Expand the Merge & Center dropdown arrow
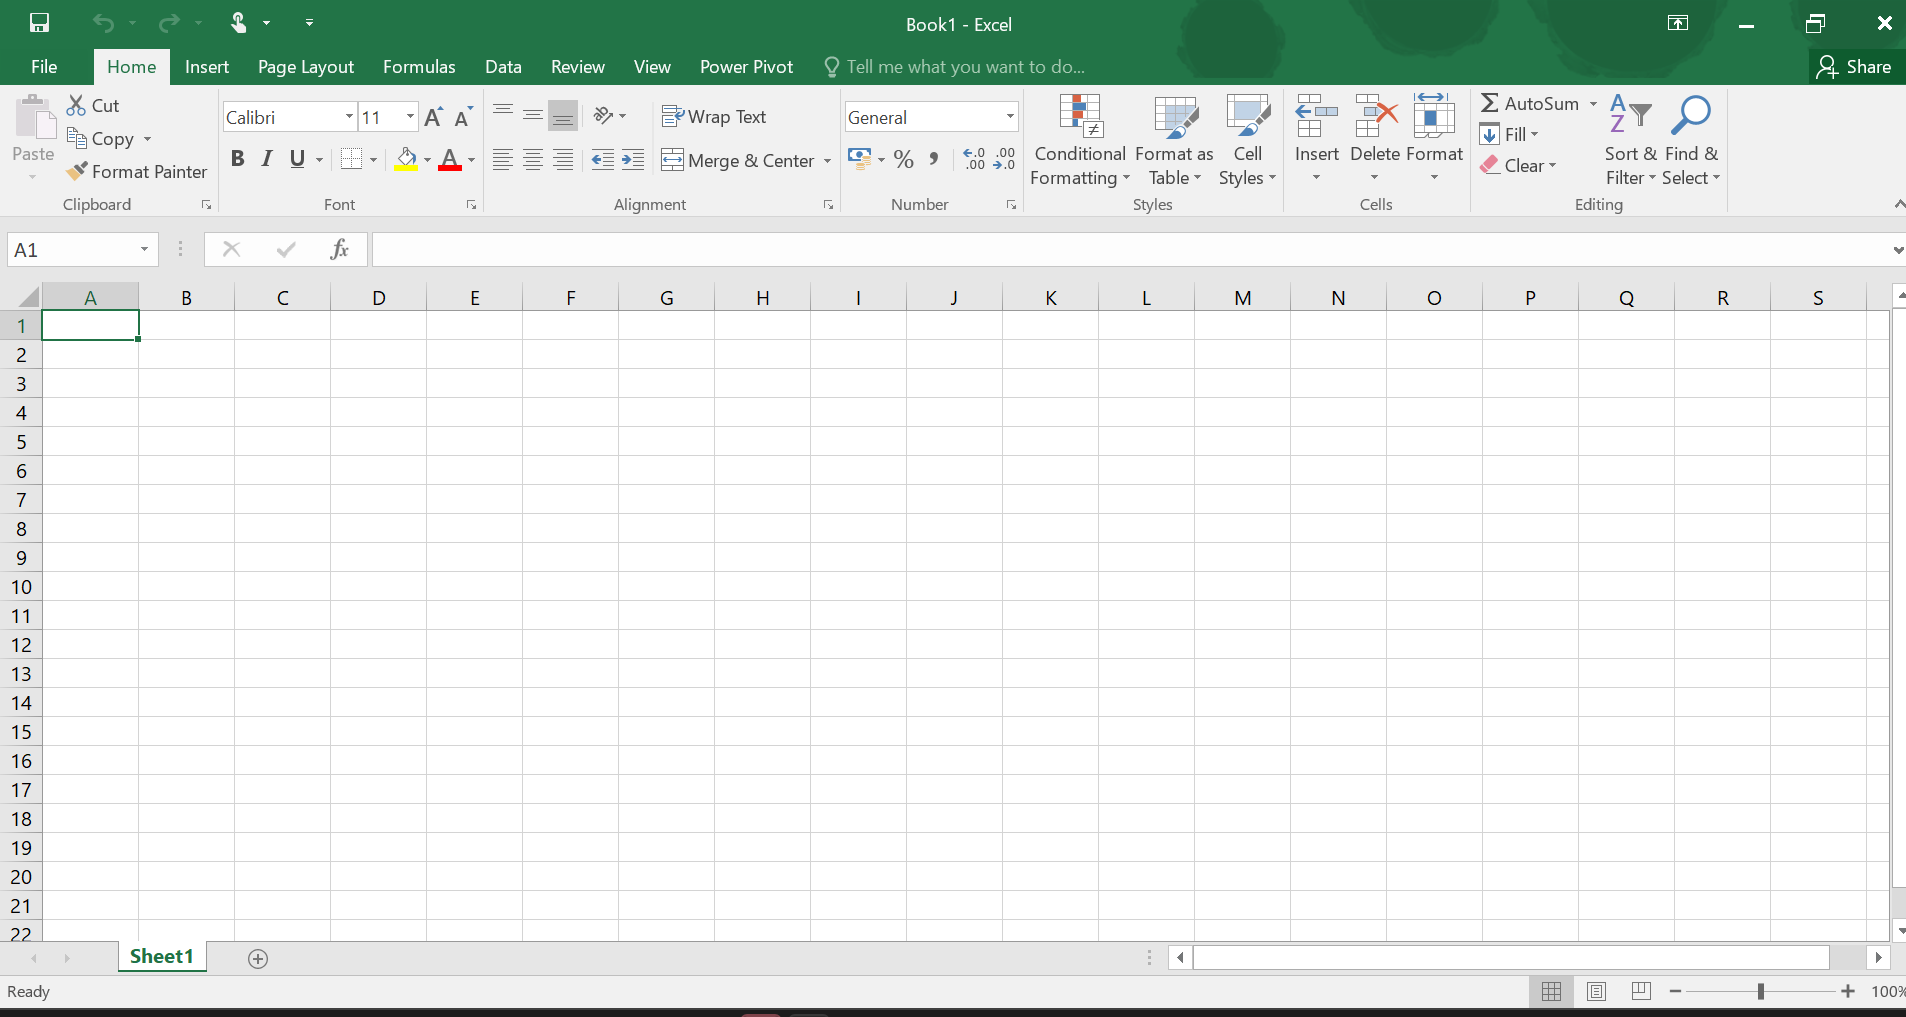The width and height of the screenshot is (1906, 1017). point(827,161)
